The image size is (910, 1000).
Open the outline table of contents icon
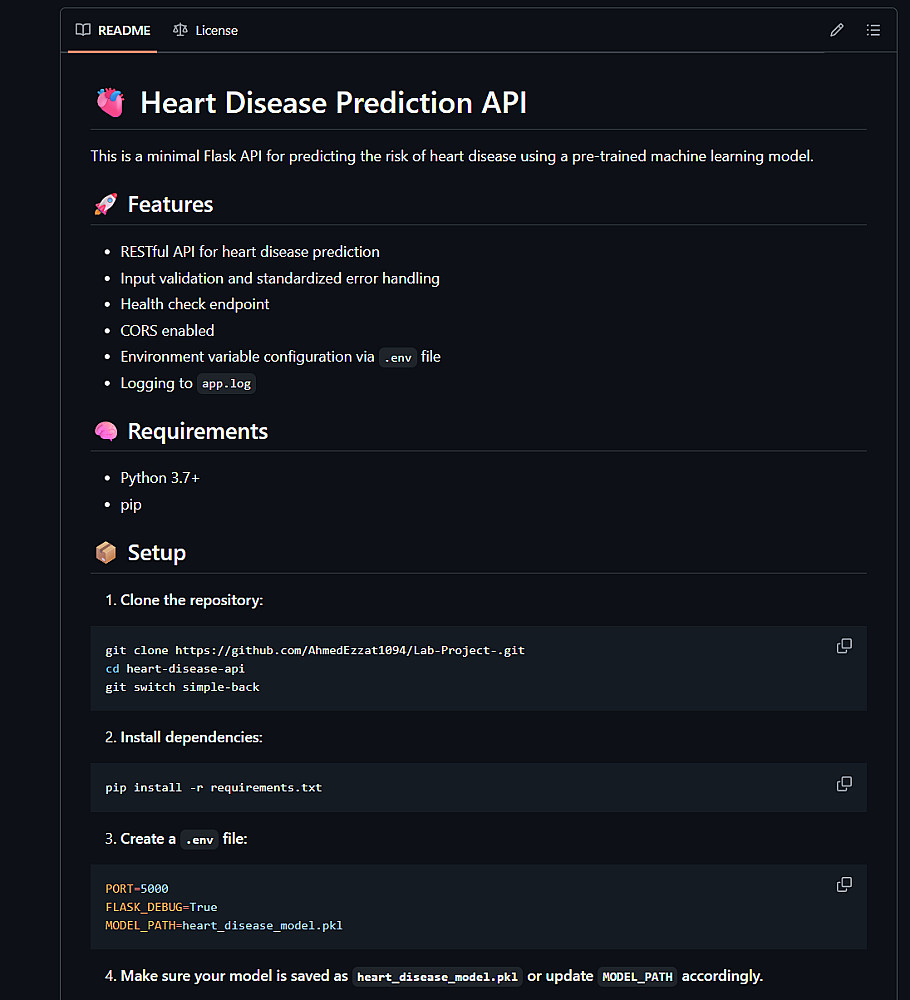tap(873, 30)
